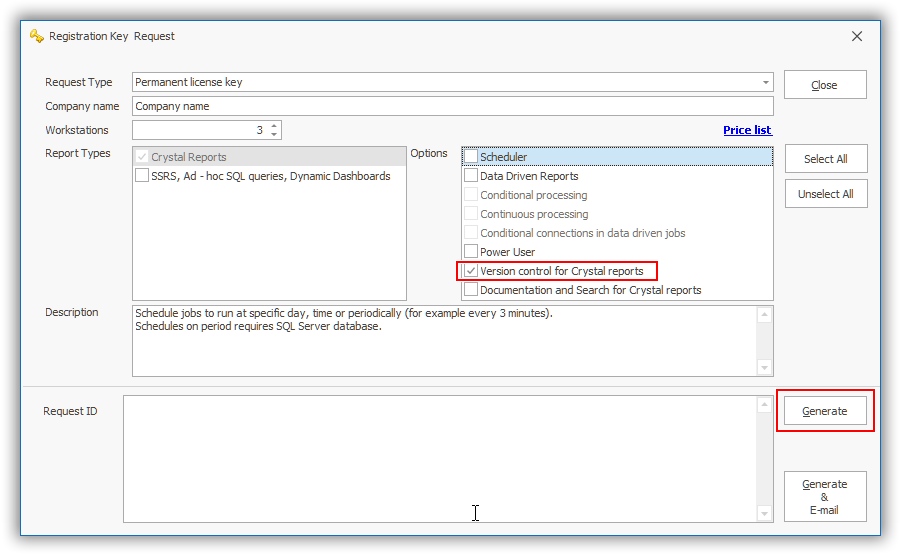Viewport: 901px width, 556px height.
Task: Click the key icon in title bar
Action: [x=37, y=36]
